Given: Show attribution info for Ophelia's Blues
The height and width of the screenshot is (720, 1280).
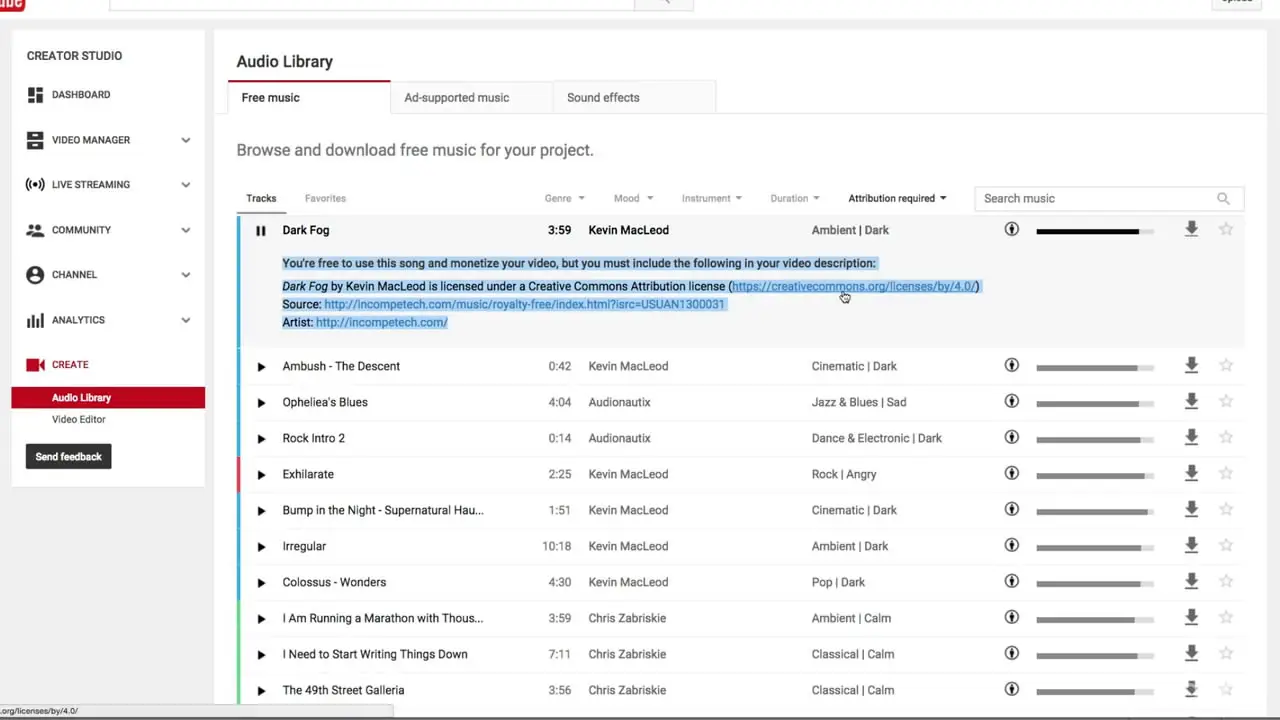Looking at the screenshot, I should (x=1011, y=402).
